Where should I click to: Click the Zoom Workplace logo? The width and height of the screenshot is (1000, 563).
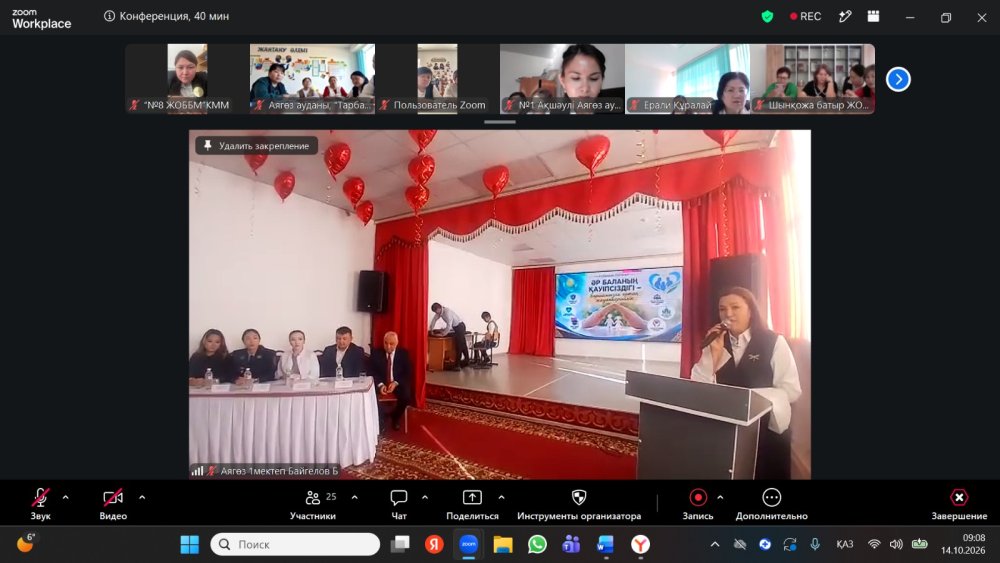click(x=41, y=19)
